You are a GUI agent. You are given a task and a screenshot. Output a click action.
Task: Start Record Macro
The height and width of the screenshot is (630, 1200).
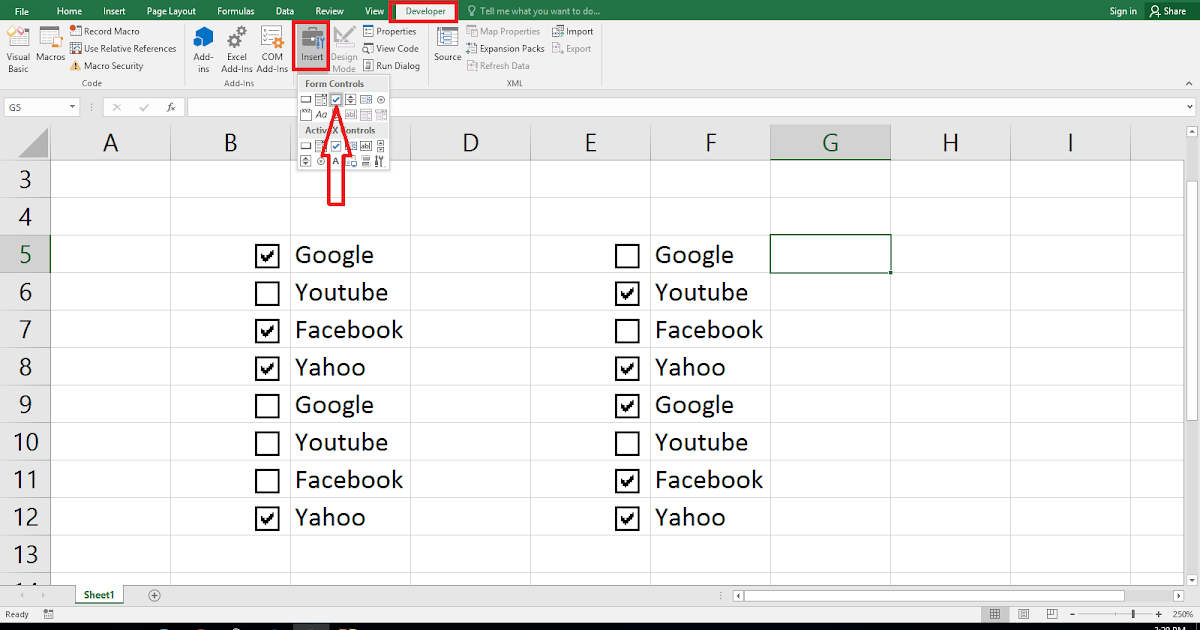tap(105, 32)
